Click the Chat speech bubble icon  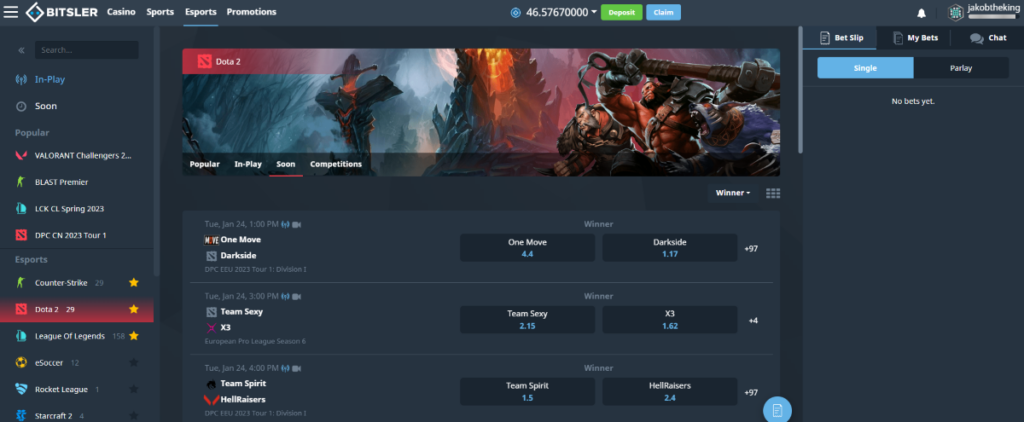(976, 38)
